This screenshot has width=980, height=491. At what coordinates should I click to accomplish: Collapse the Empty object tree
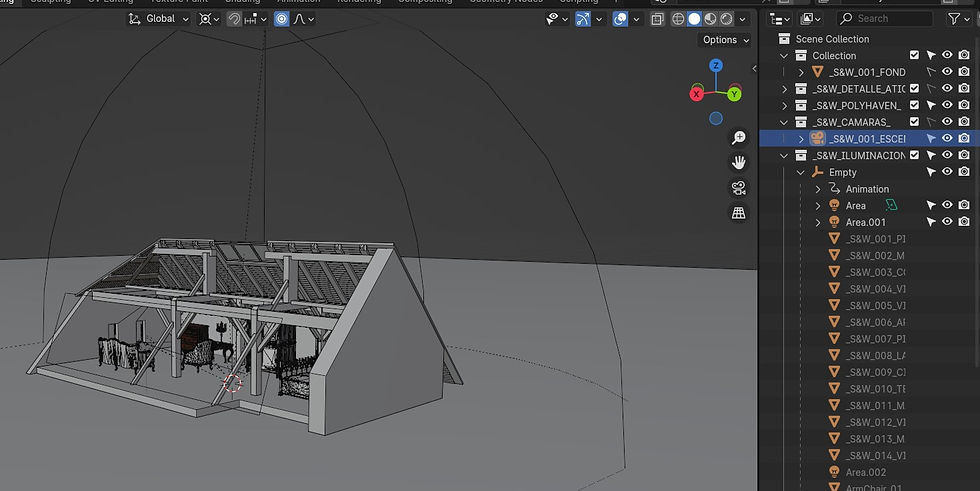click(801, 172)
